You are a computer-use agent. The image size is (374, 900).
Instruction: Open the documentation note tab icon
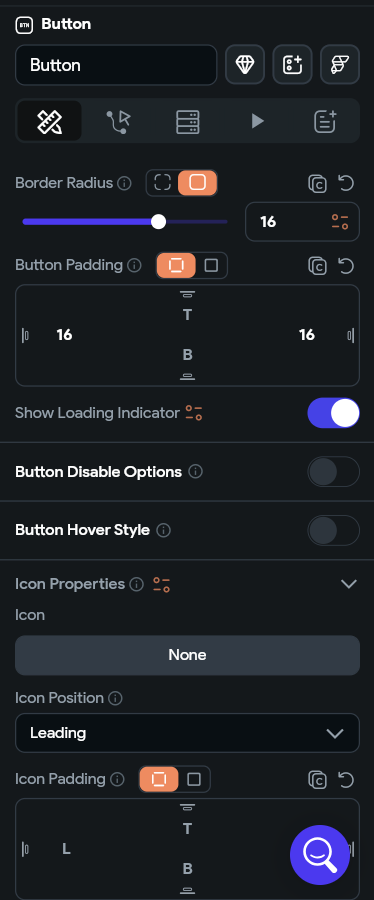coord(325,121)
